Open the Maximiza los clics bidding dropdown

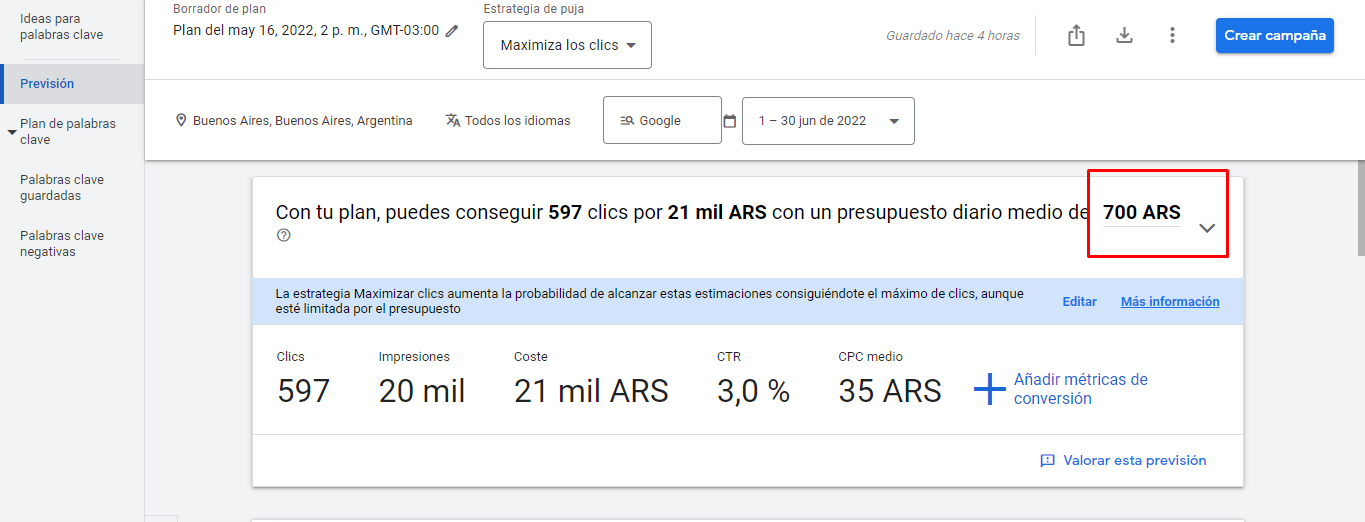[567, 46]
